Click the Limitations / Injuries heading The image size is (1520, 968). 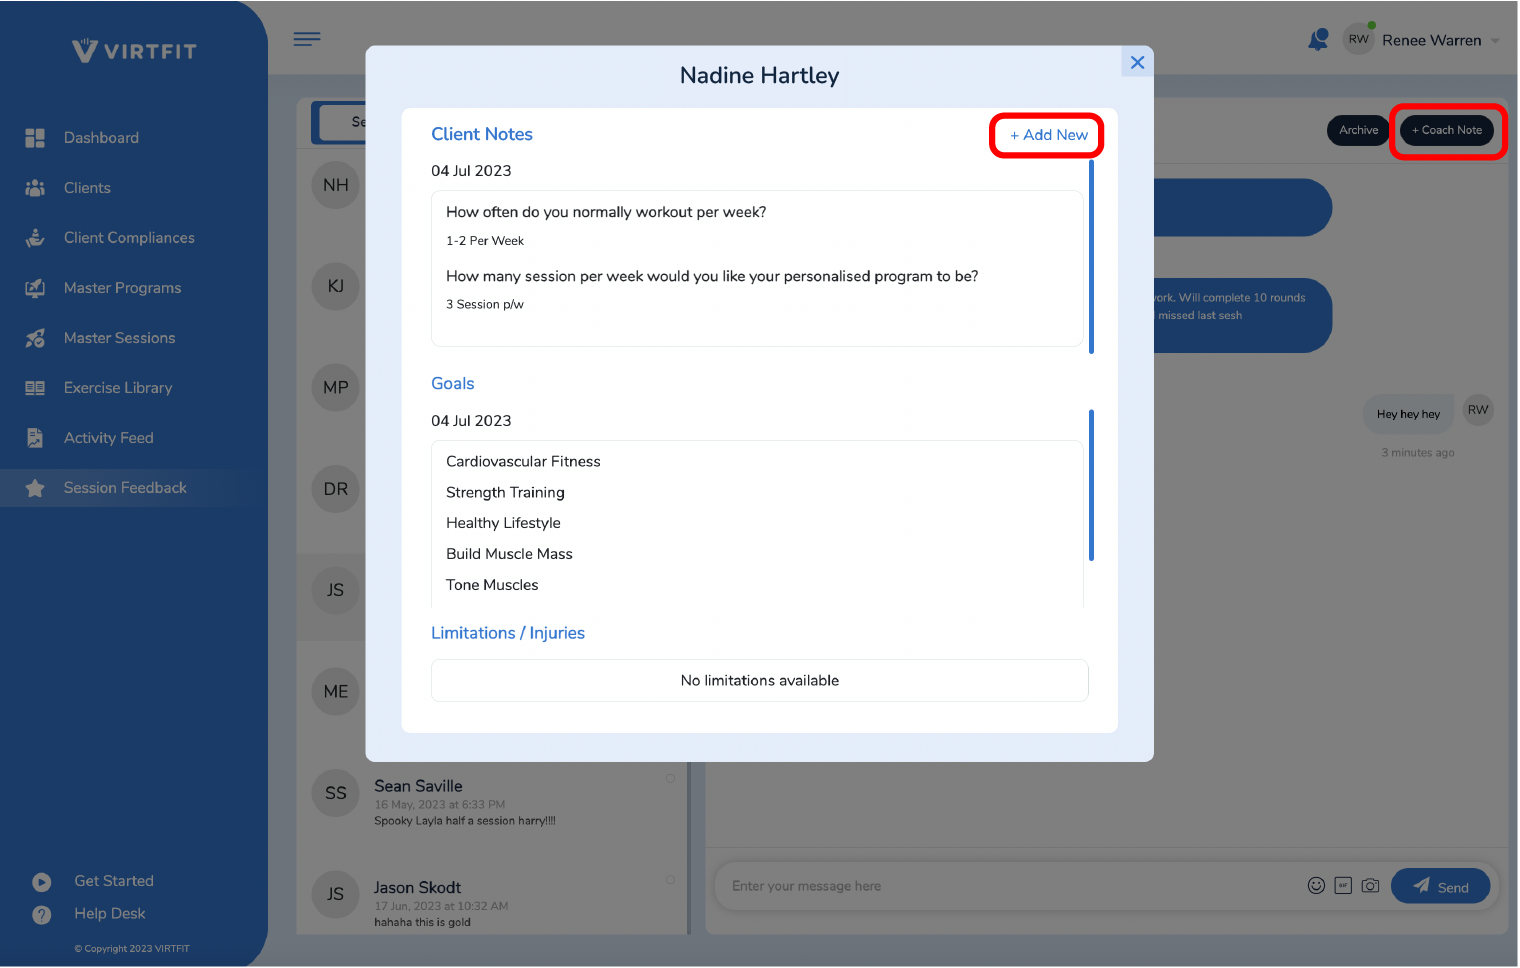508,633
